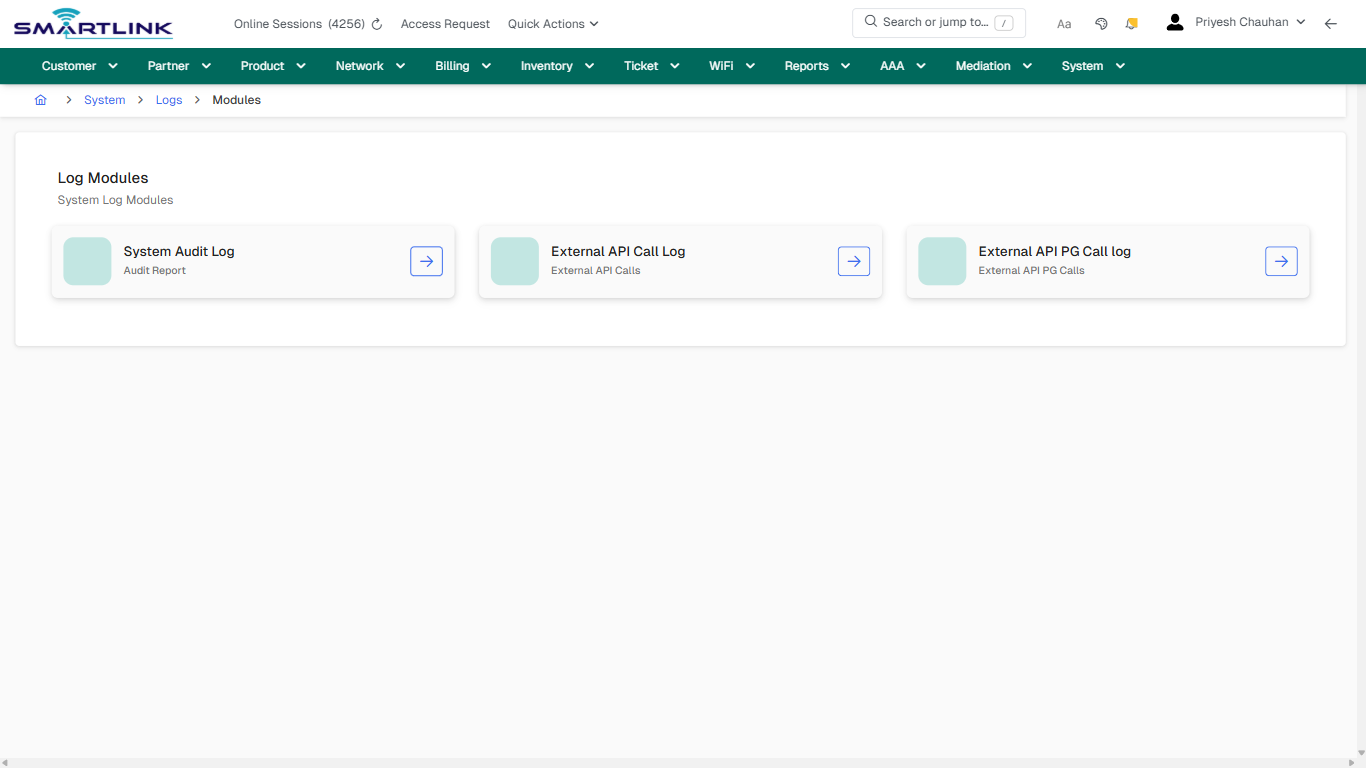The height and width of the screenshot is (768, 1366).
Task: Open the Billing menu
Action: 461,65
